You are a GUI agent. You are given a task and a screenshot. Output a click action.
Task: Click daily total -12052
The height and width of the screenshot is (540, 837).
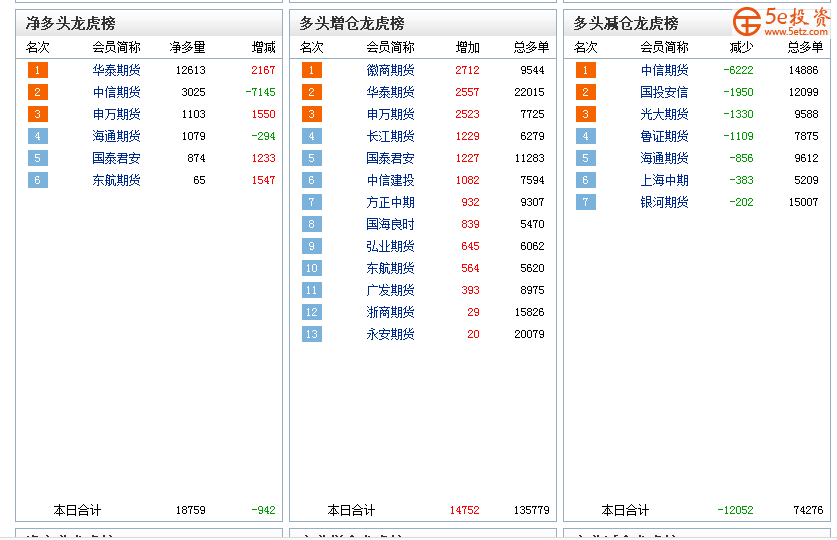pyautogui.click(x=736, y=510)
